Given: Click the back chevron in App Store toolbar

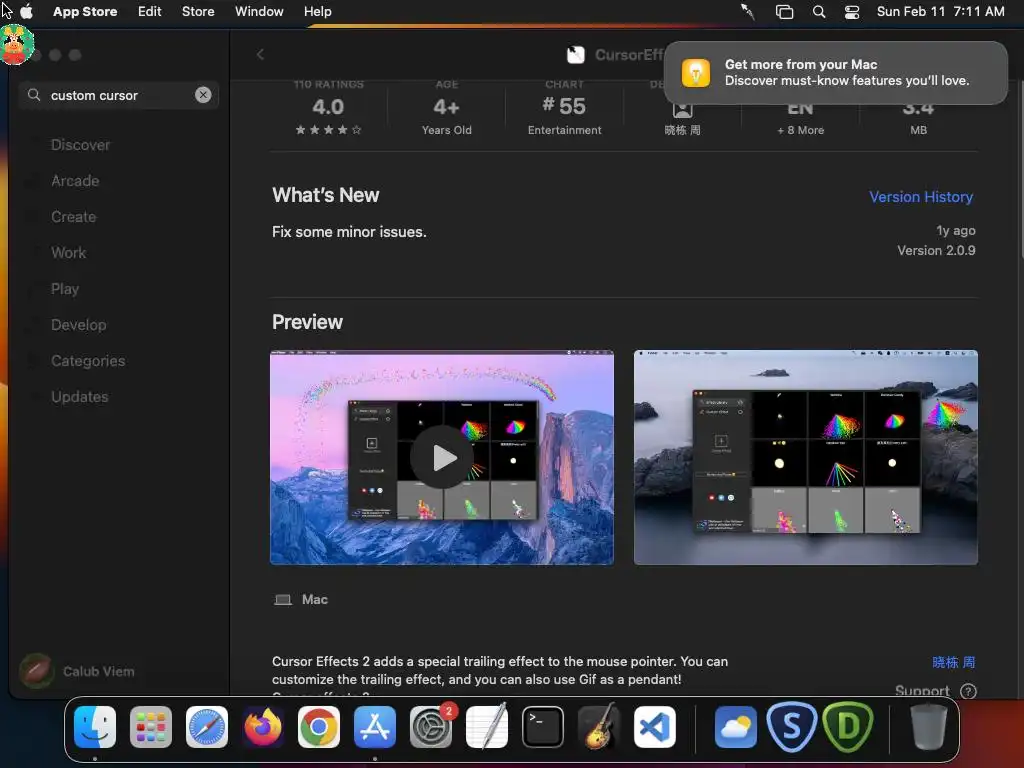Looking at the screenshot, I should [x=261, y=55].
